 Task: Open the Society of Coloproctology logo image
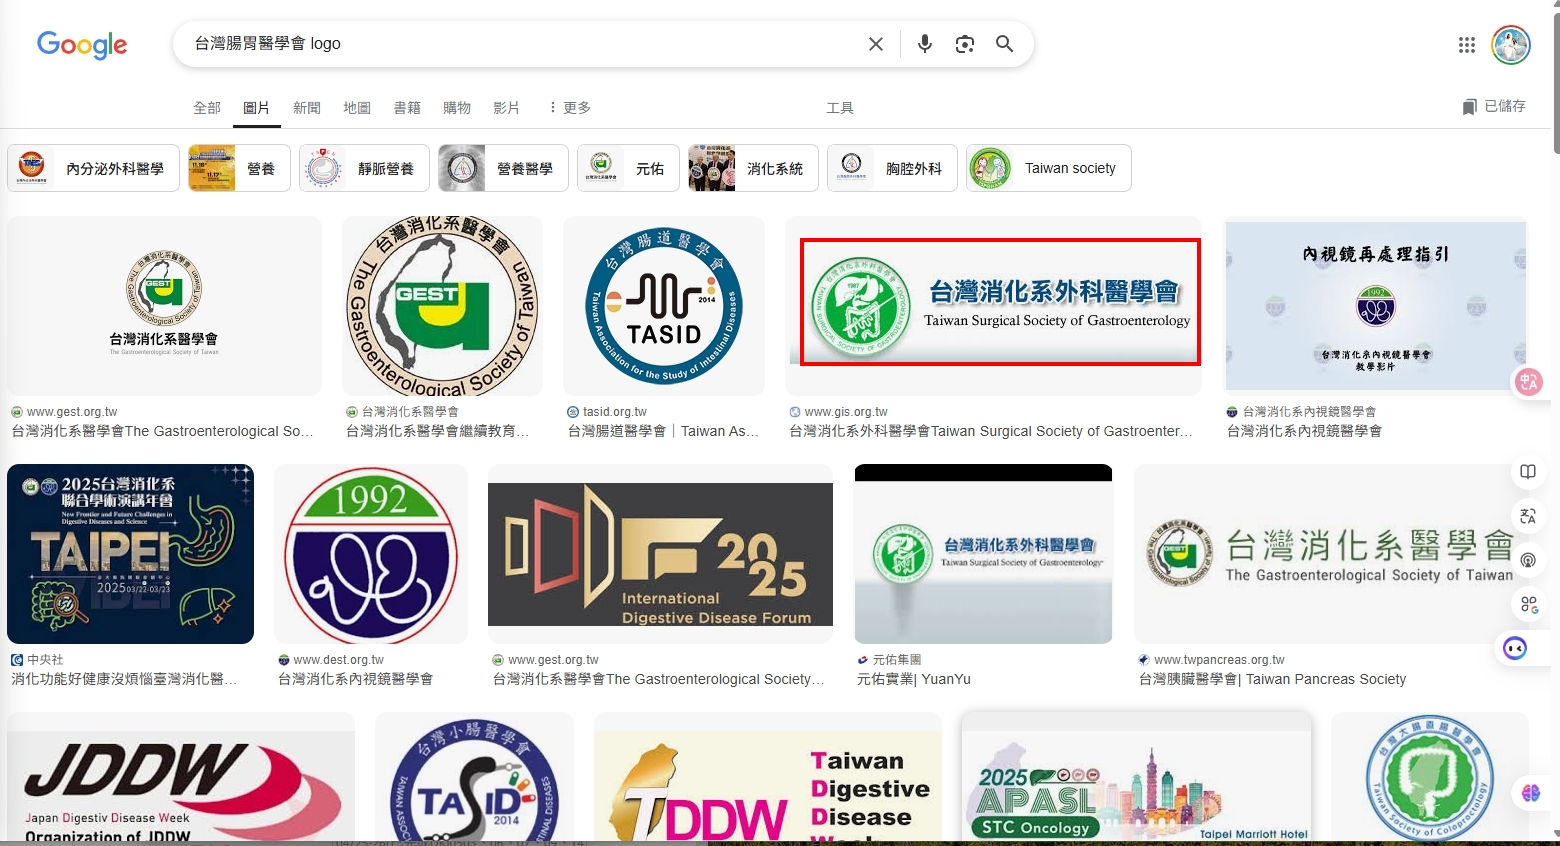(x=1430, y=778)
